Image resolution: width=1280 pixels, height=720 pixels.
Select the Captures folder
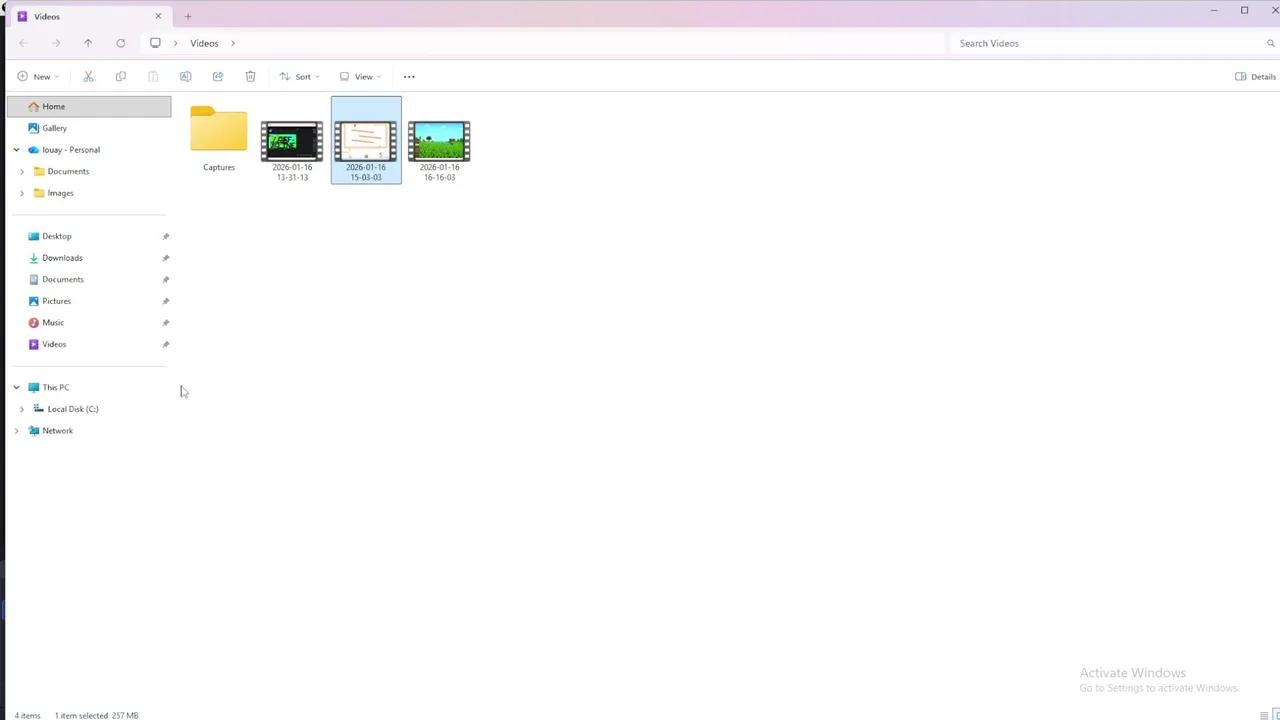pos(219,139)
